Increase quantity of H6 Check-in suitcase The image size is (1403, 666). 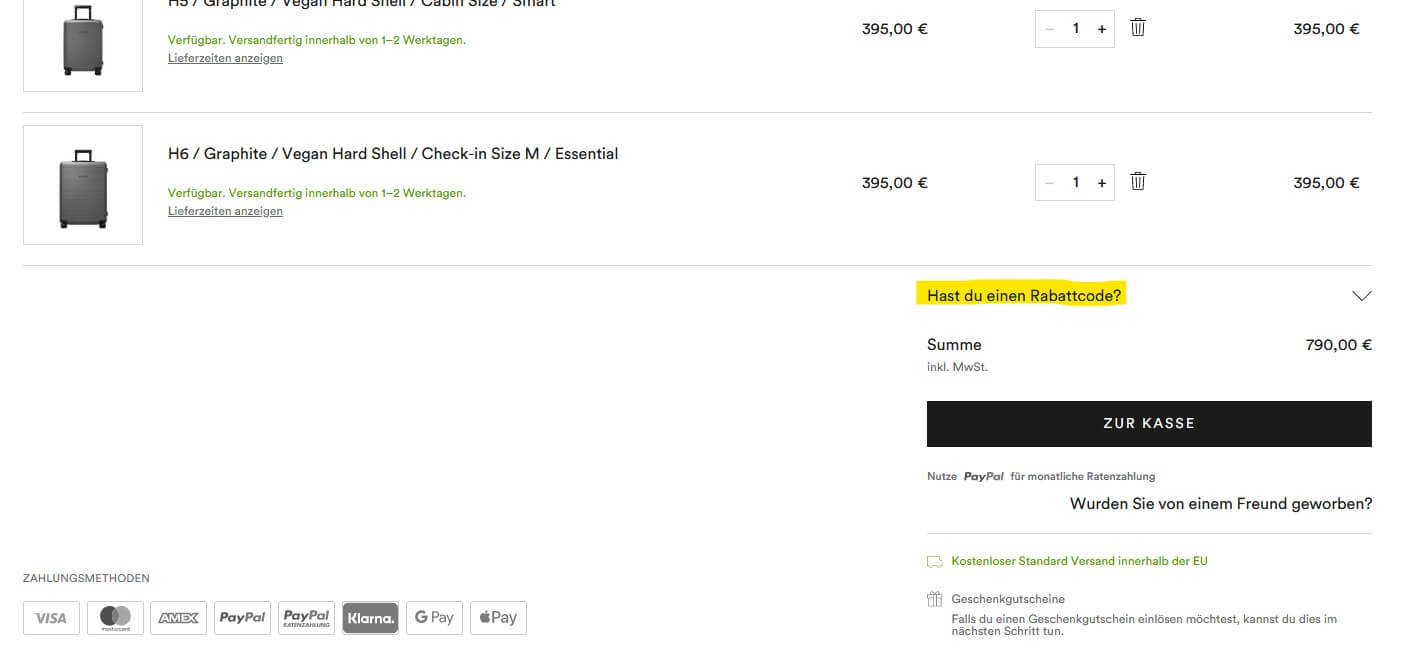(x=1102, y=183)
